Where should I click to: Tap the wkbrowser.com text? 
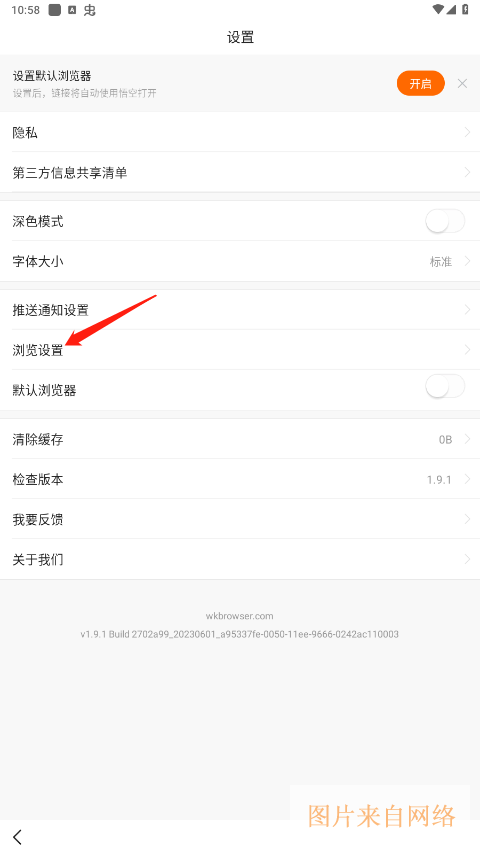pos(239,616)
